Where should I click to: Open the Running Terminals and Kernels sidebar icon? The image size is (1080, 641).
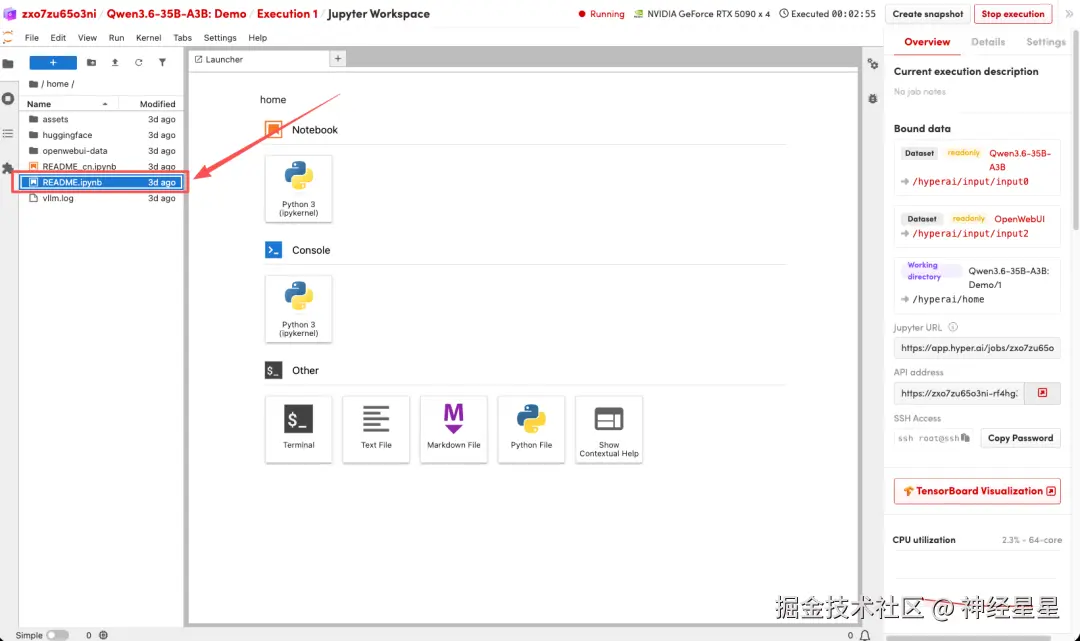[x=8, y=98]
